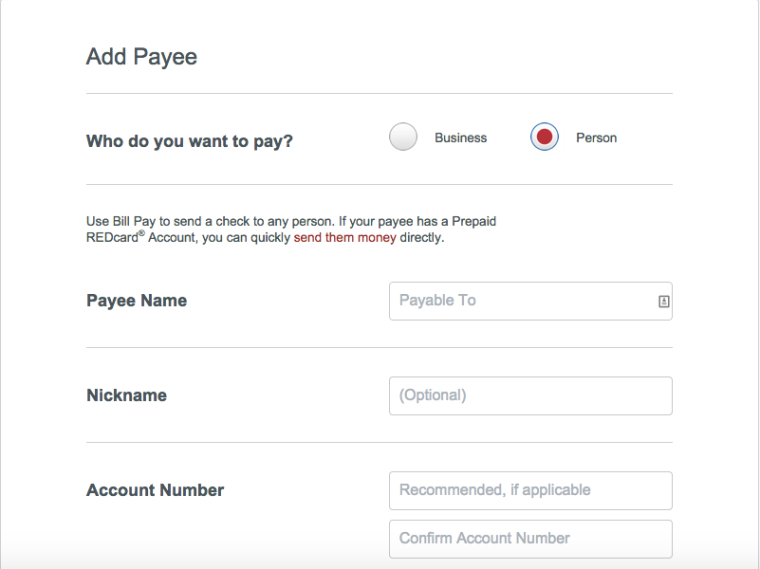Screen dimensions: 760x569
Task: Click the Business option label
Action: (460, 138)
